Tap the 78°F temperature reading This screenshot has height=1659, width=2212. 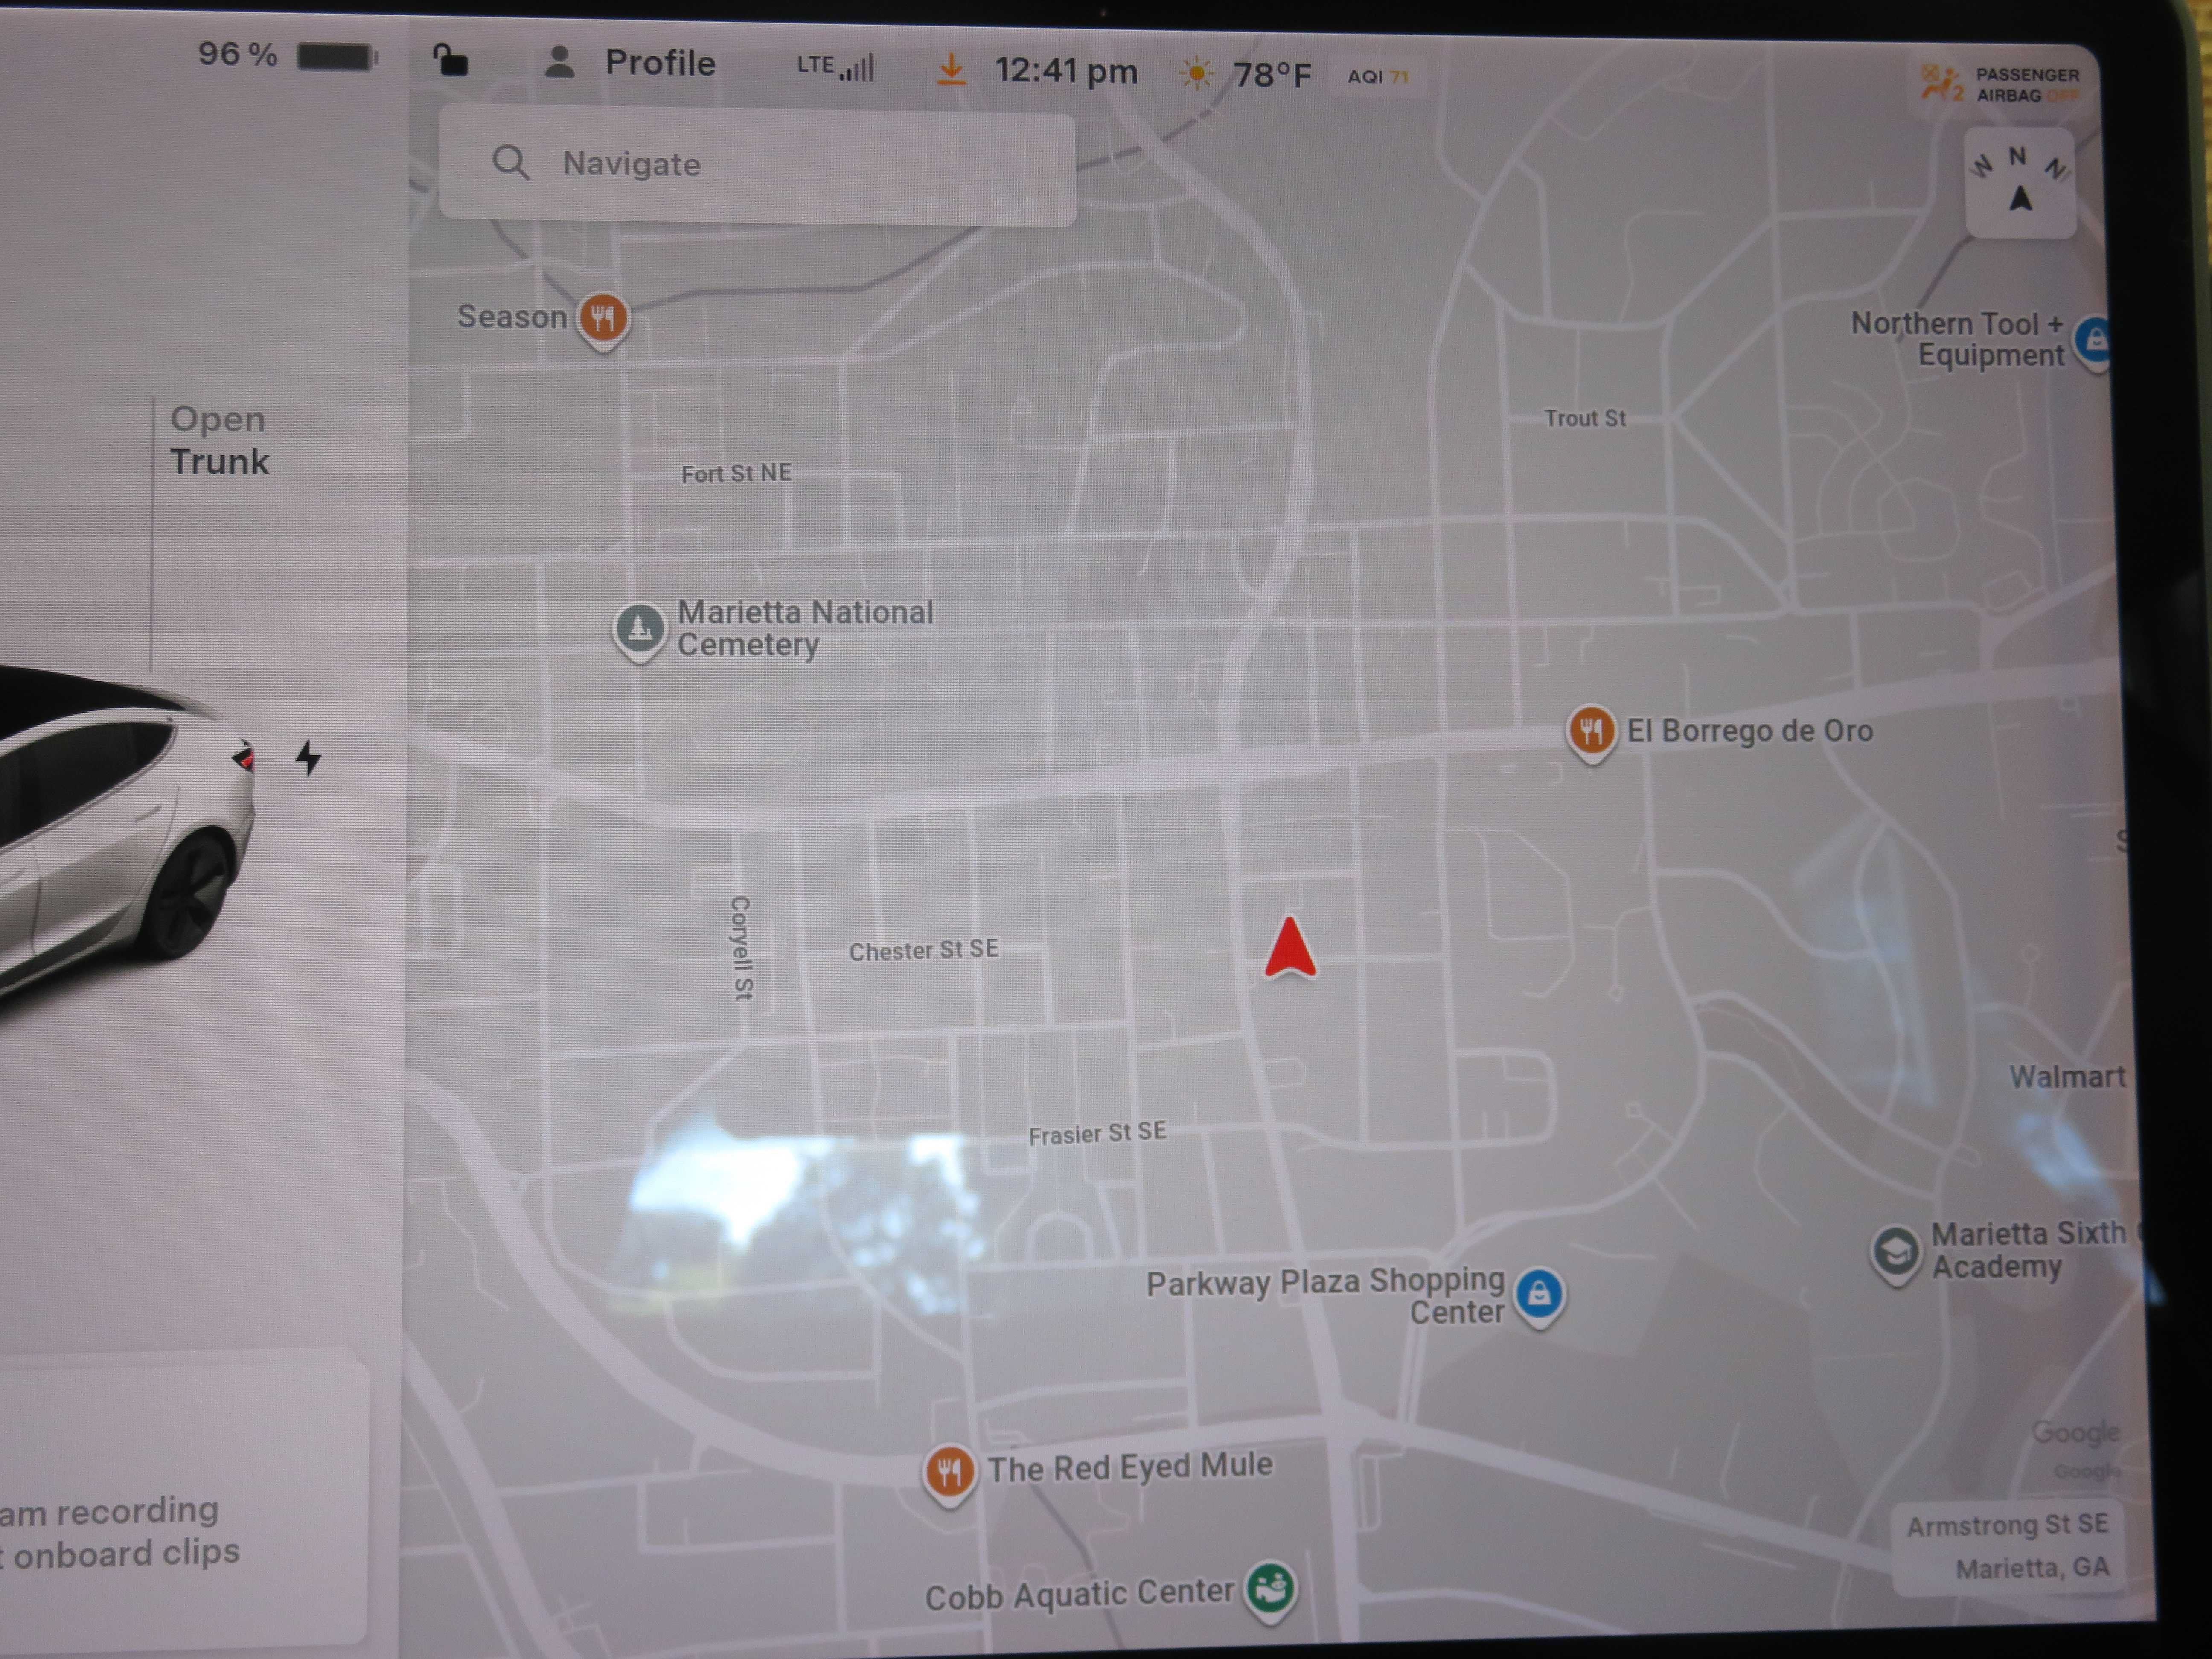1271,75
